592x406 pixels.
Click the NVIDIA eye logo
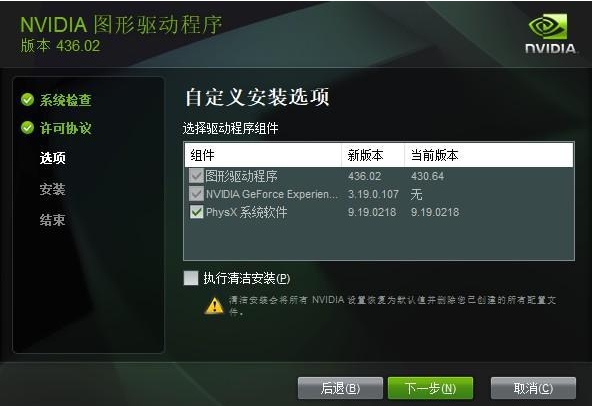point(548,26)
